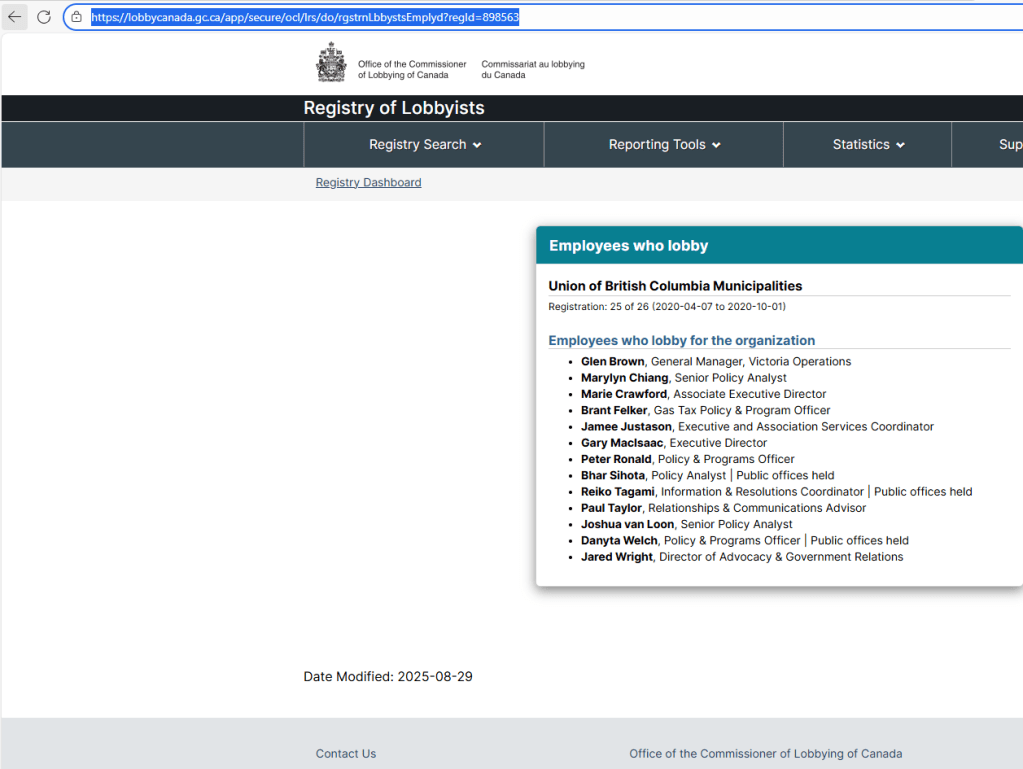Screen dimensions: 1023x769
Task: Open the partially visible Support menu
Action: click(1009, 145)
